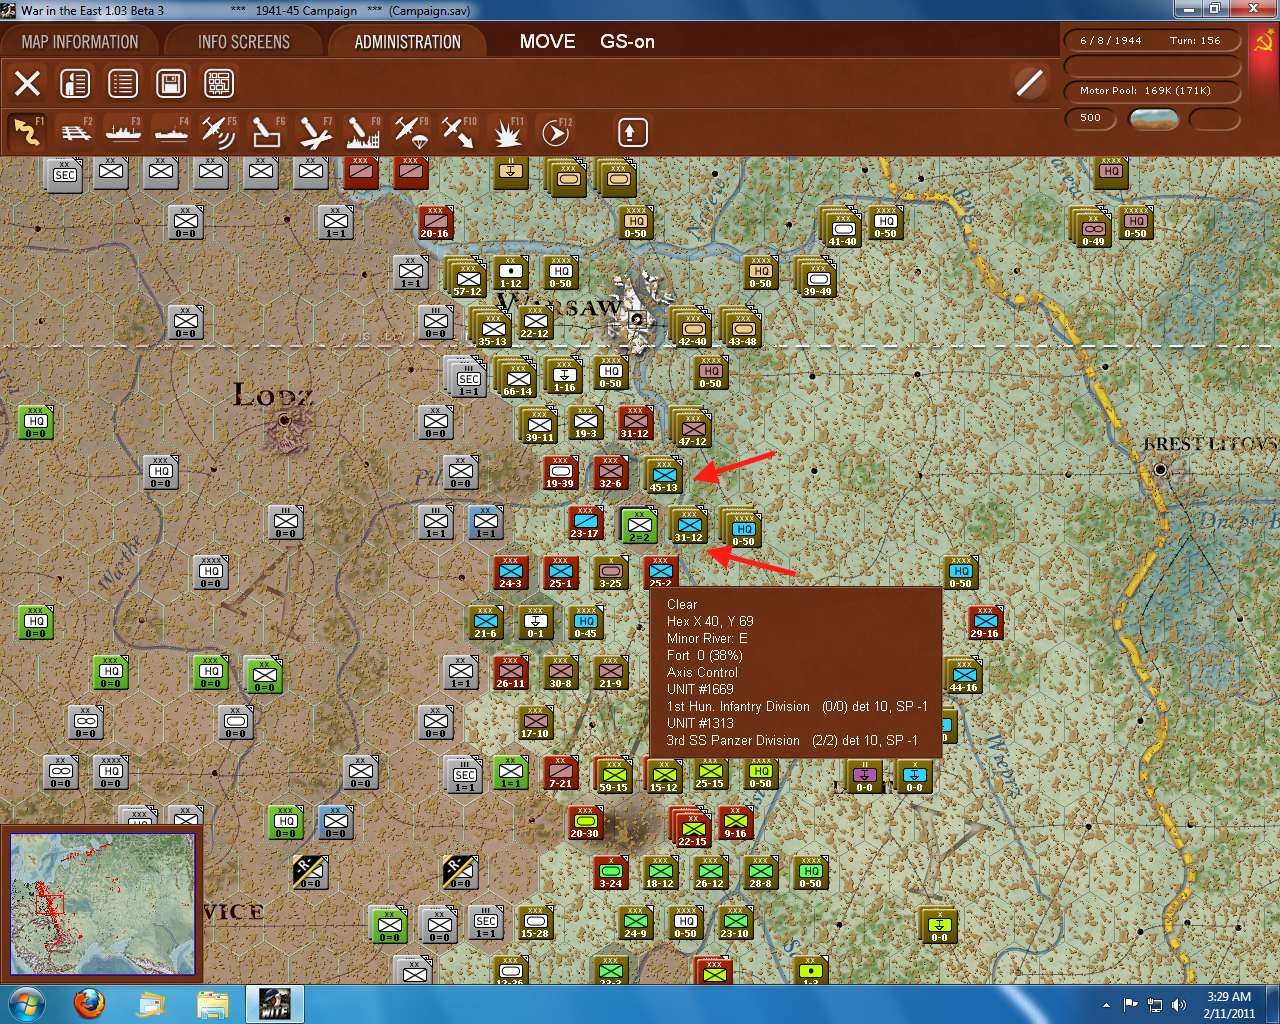The height and width of the screenshot is (1024, 1280).
Task: Activate F5 air recon mode
Action: pos(219,132)
